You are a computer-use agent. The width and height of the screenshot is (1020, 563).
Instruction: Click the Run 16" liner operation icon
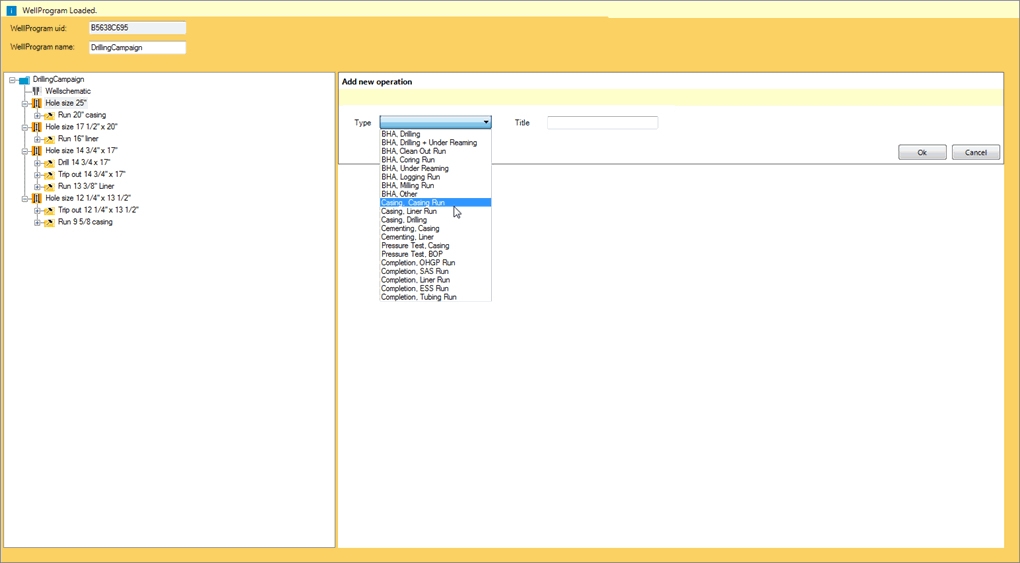pyautogui.click(x=49, y=139)
